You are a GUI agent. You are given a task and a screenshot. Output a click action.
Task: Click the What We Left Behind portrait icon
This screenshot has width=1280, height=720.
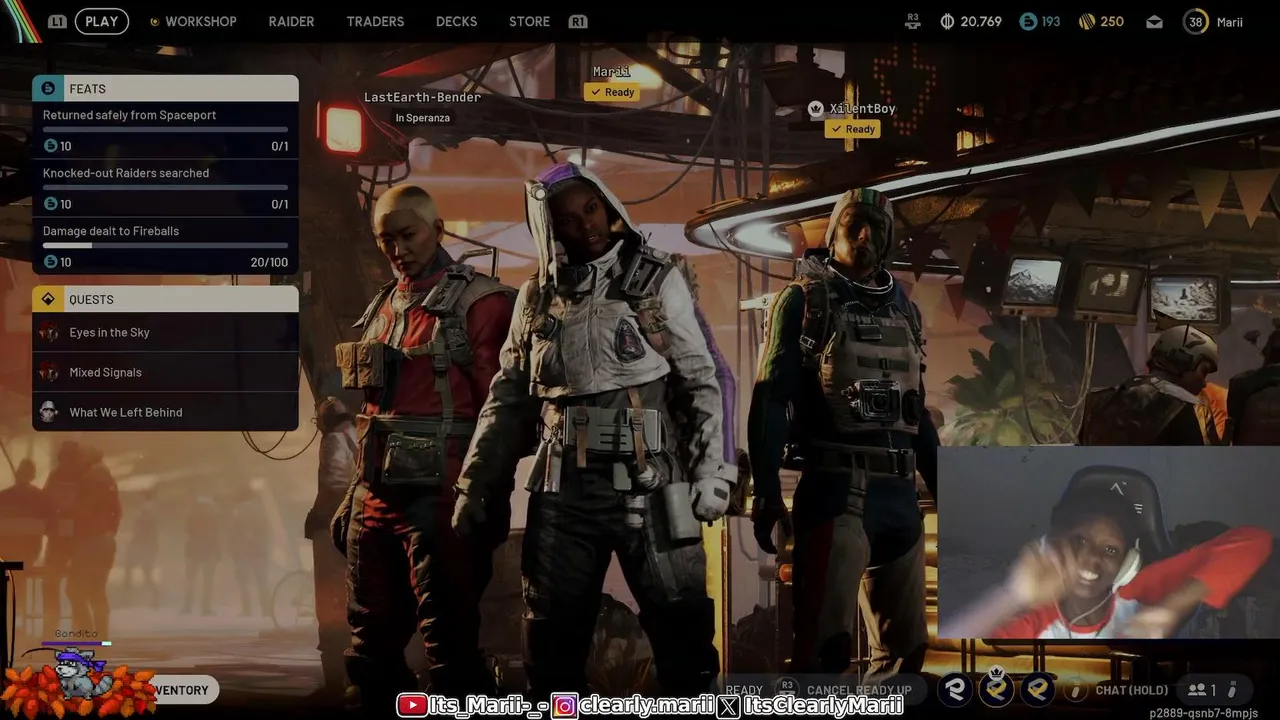(x=48, y=412)
